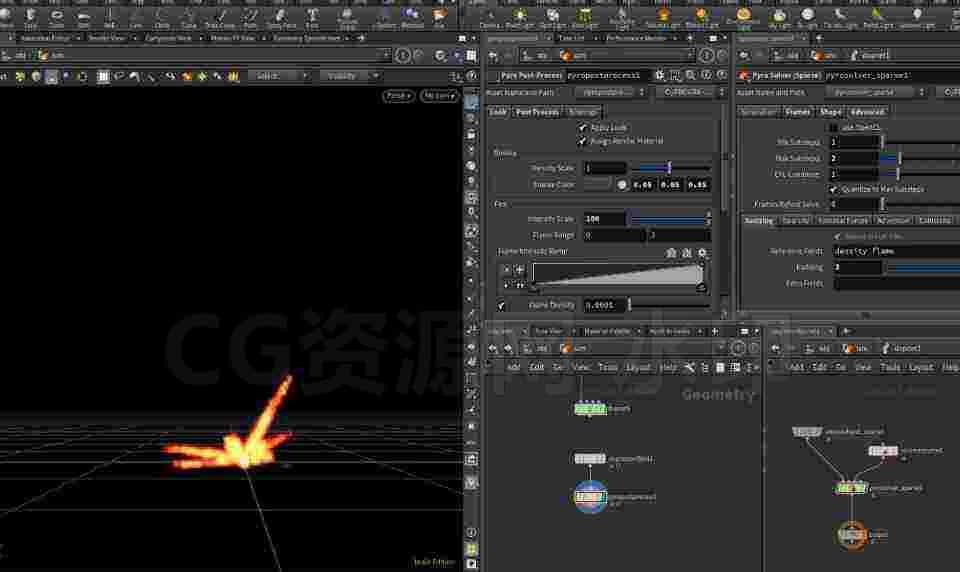Select the orange output node in DOP network
Screen dimensions: 960x572
[x=852, y=535]
